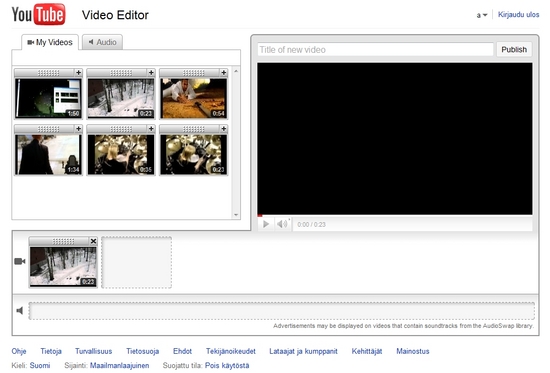
Task: Open the Kehittäjät footer link
Action: [367, 351]
